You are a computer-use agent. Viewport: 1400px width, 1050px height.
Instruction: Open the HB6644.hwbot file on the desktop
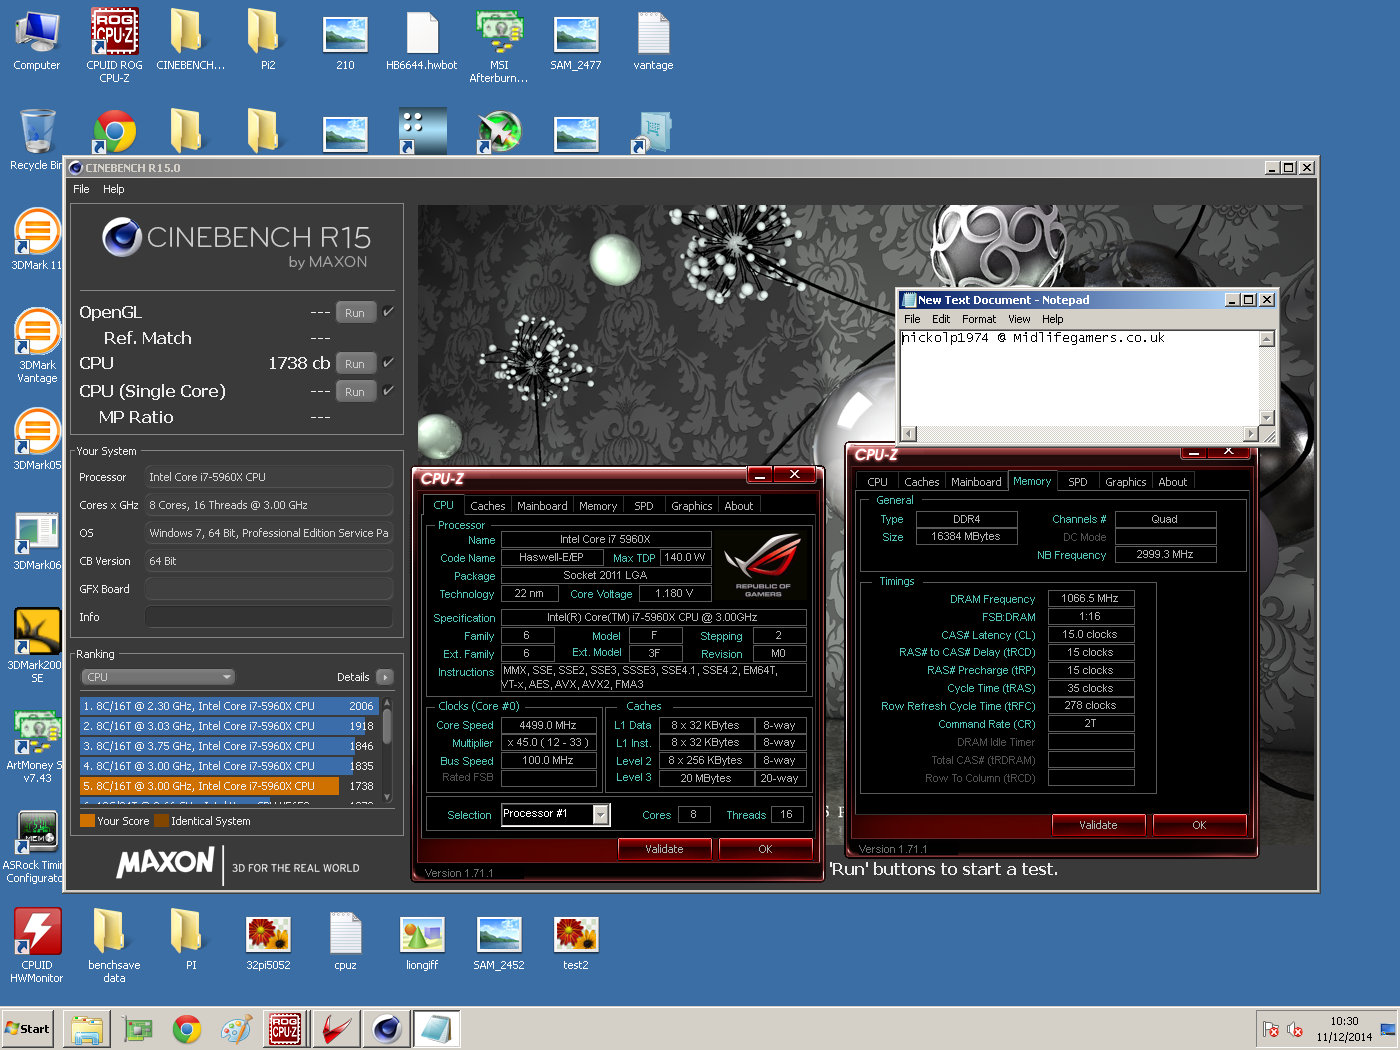click(x=421, y=33)
